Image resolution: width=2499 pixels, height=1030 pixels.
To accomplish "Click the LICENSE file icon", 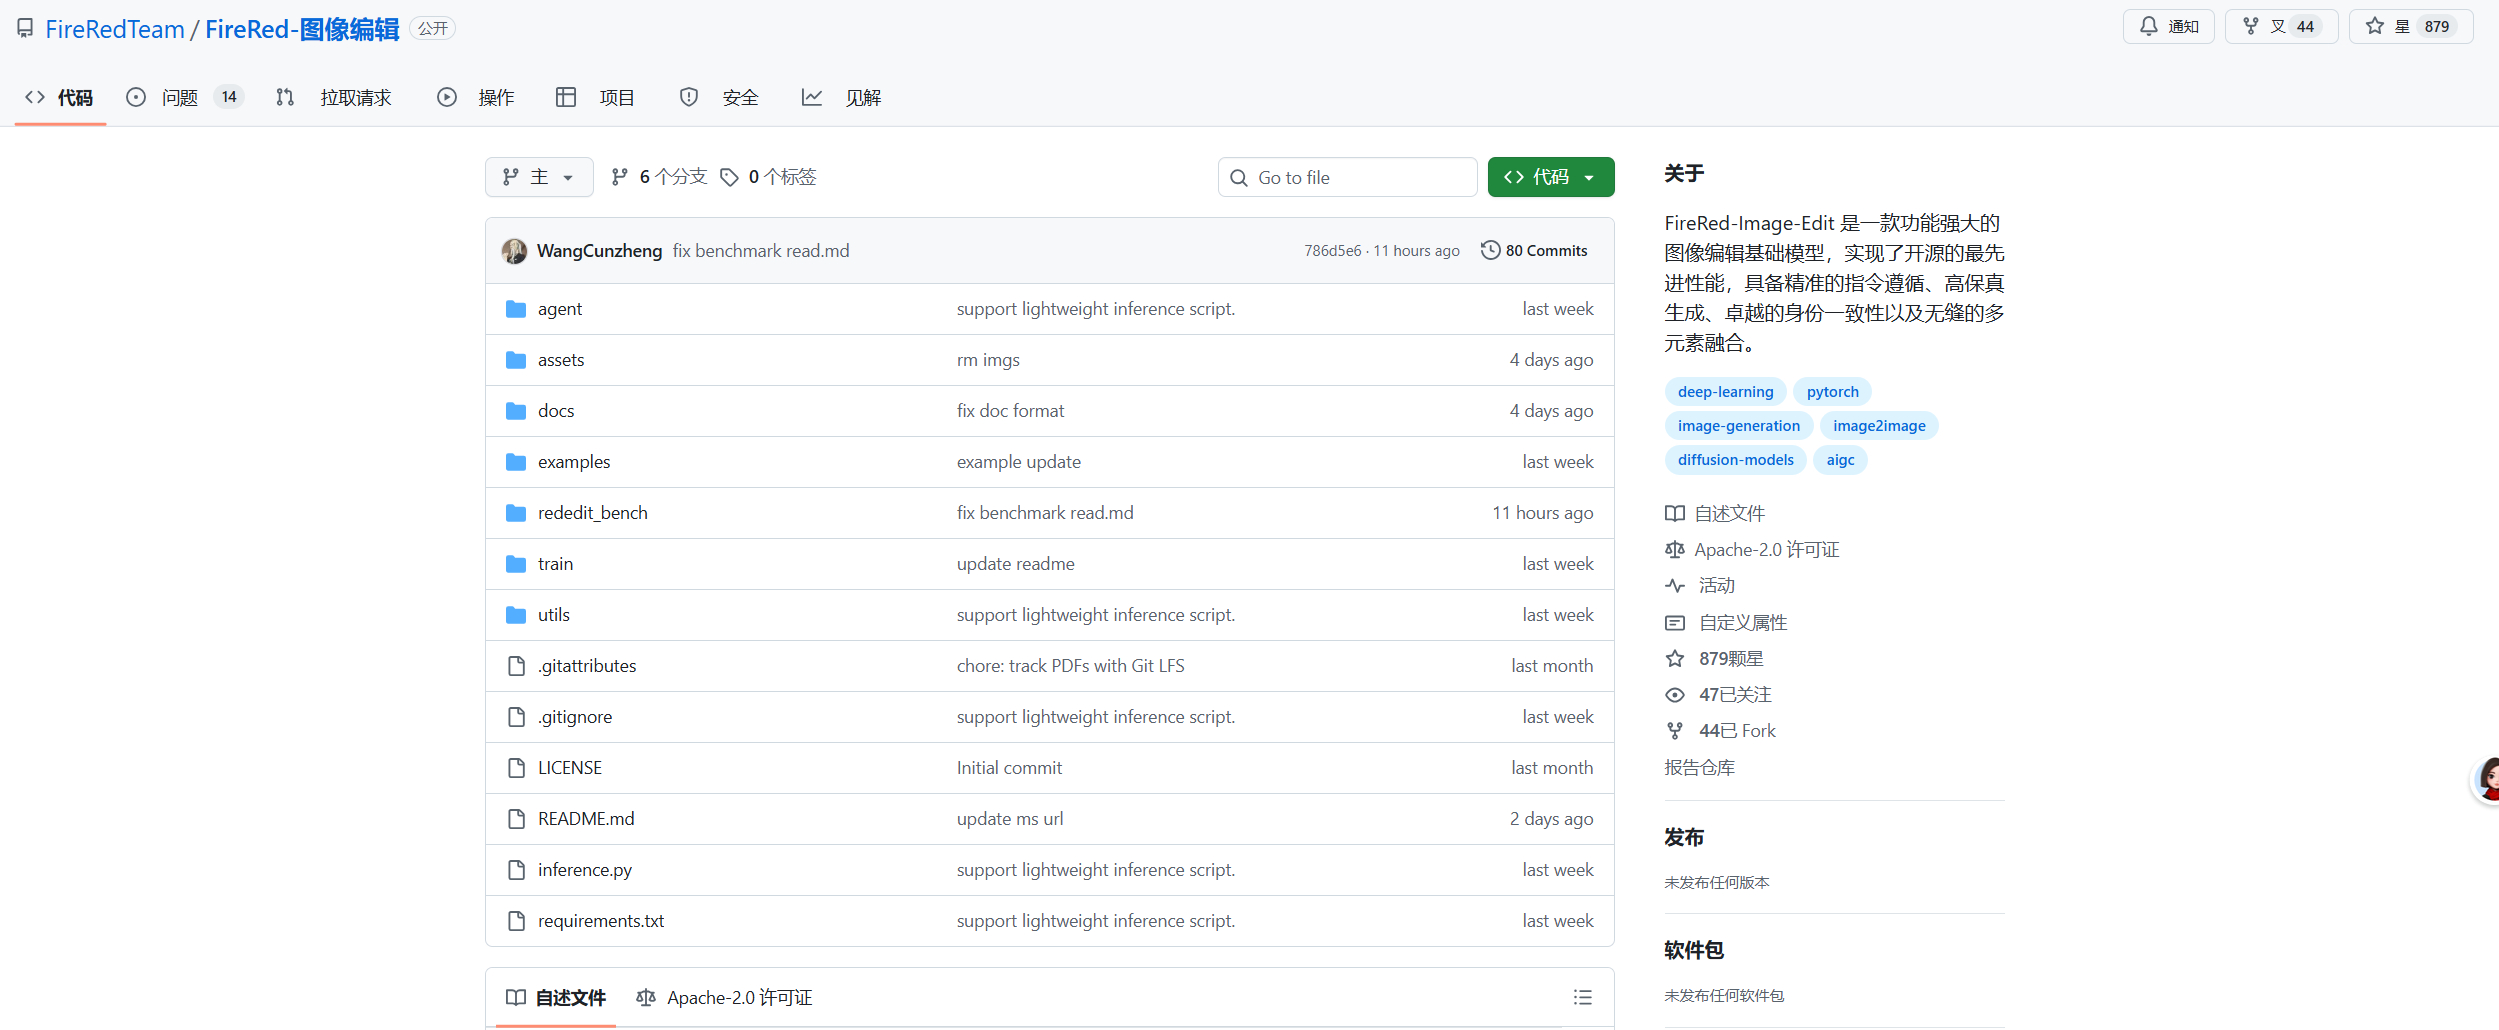I will coord(516,768).
